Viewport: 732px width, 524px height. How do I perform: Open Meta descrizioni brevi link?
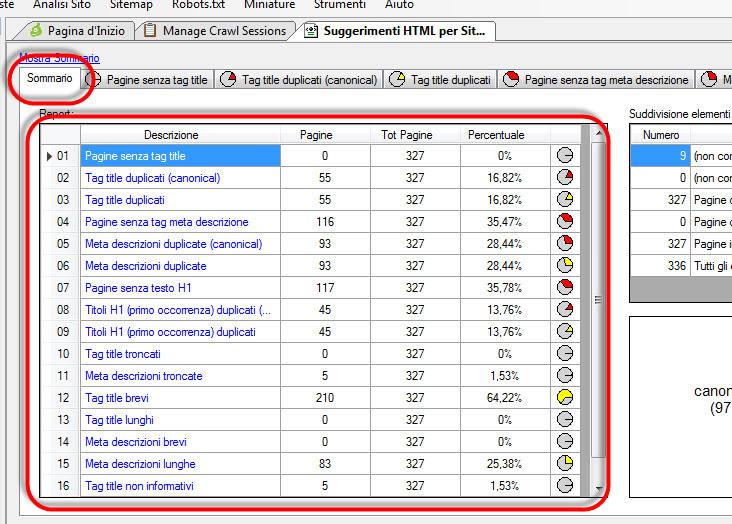136,442
